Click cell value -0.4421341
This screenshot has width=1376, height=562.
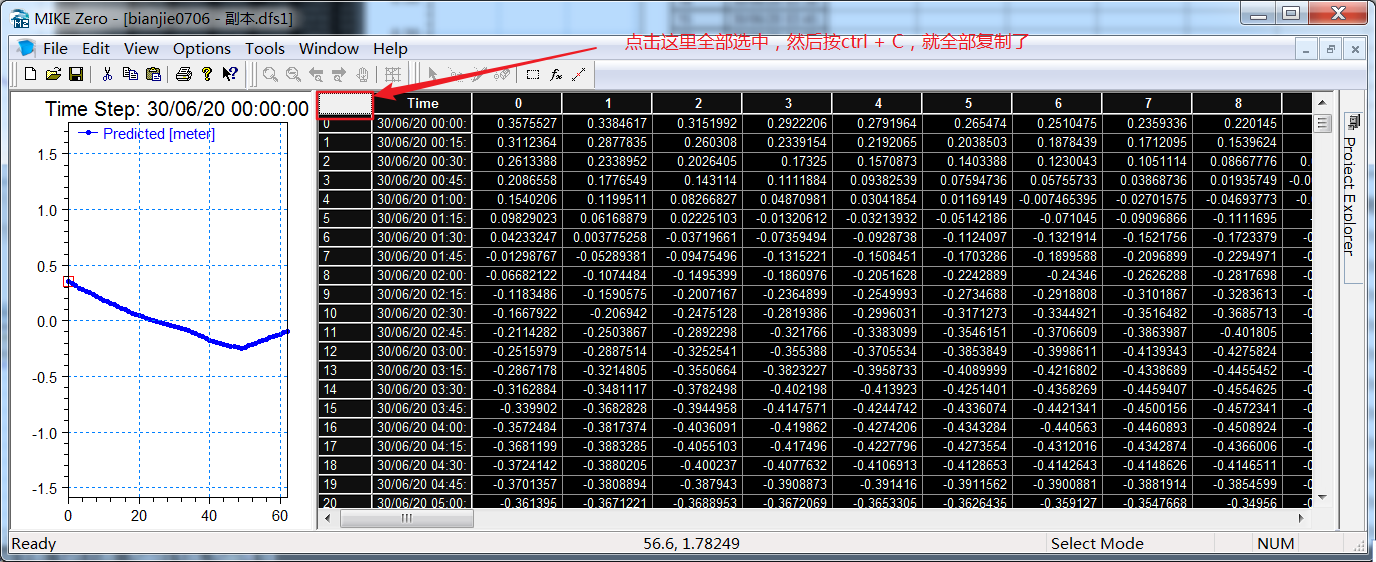[x=1057, y=407]
